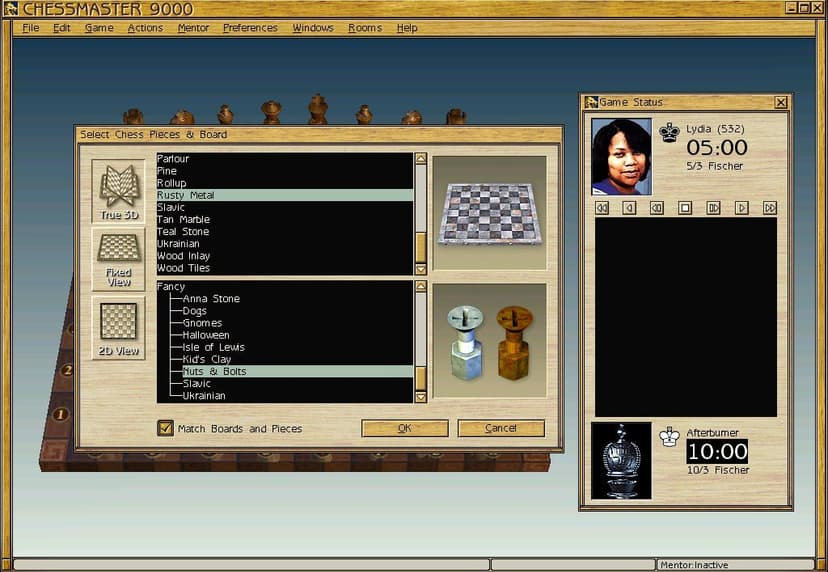Open the Mentor menu
The width and height of the screenshot is (828, 572).
tap(193, 28)
